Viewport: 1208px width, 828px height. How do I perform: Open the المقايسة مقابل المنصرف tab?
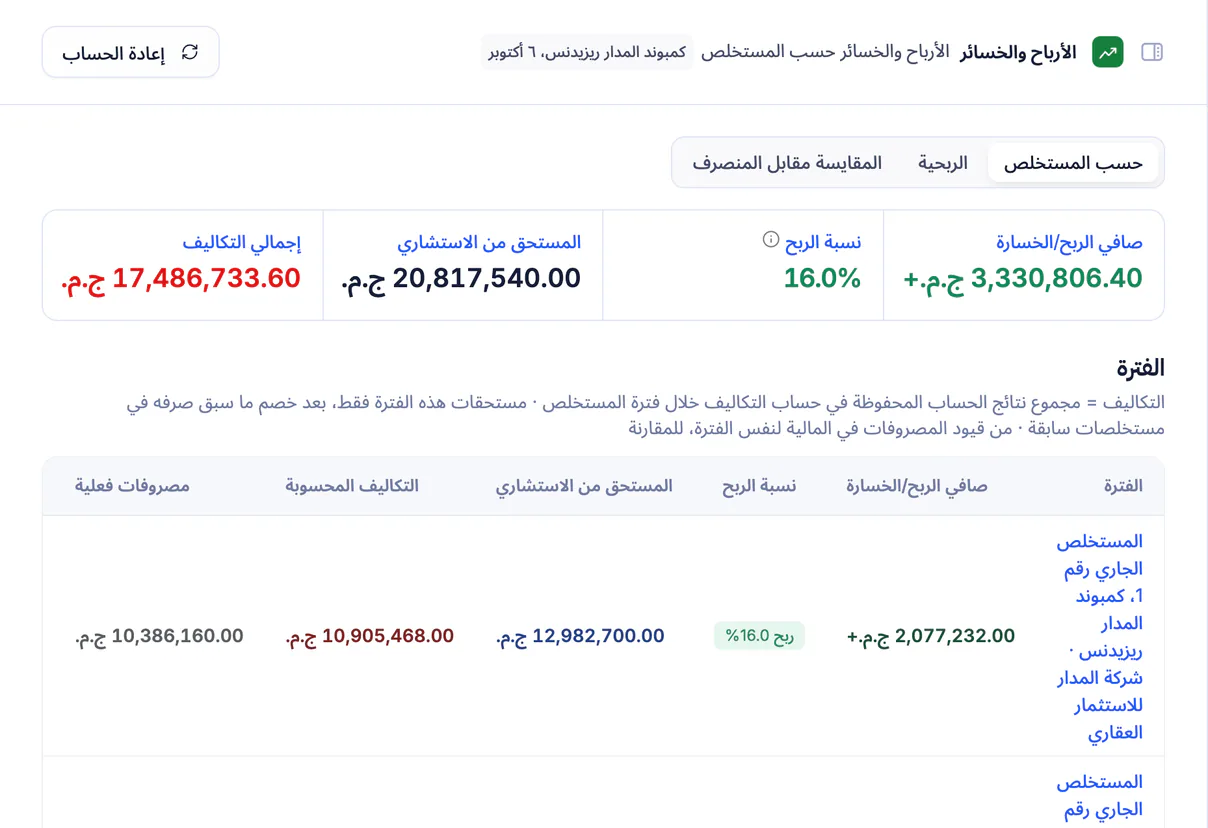[787, 162]
